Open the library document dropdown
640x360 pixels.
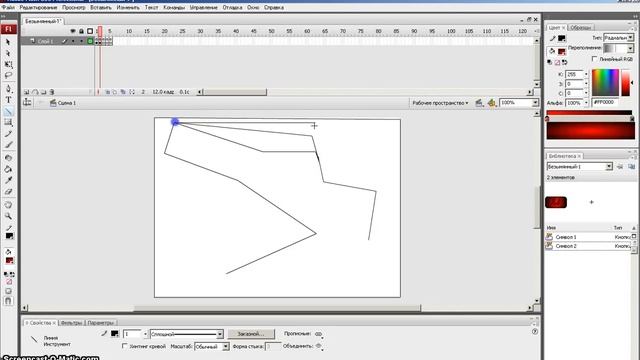[609, 167]
